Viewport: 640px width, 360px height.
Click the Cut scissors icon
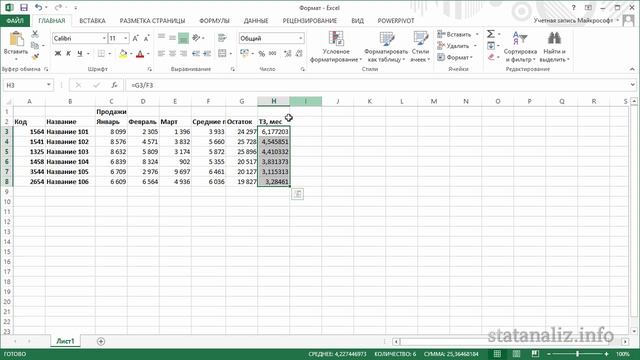click(35, 34)
